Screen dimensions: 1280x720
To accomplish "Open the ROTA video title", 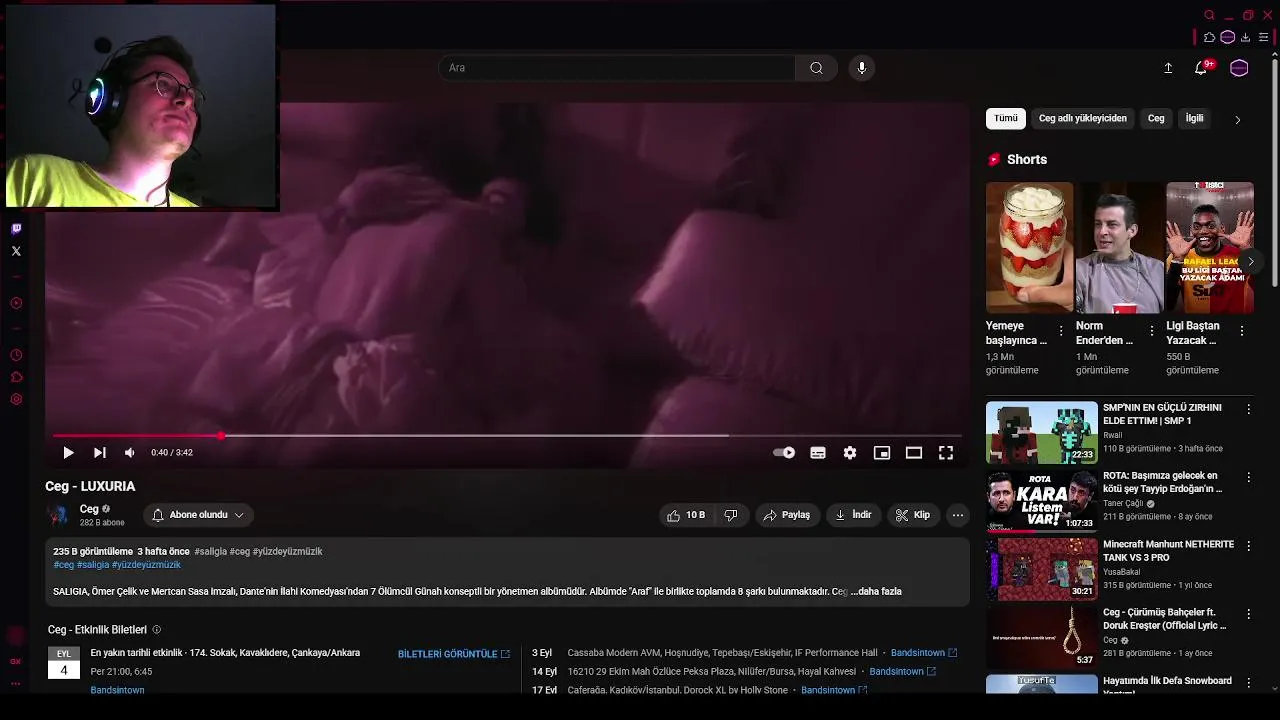I will pos(1162,482).
